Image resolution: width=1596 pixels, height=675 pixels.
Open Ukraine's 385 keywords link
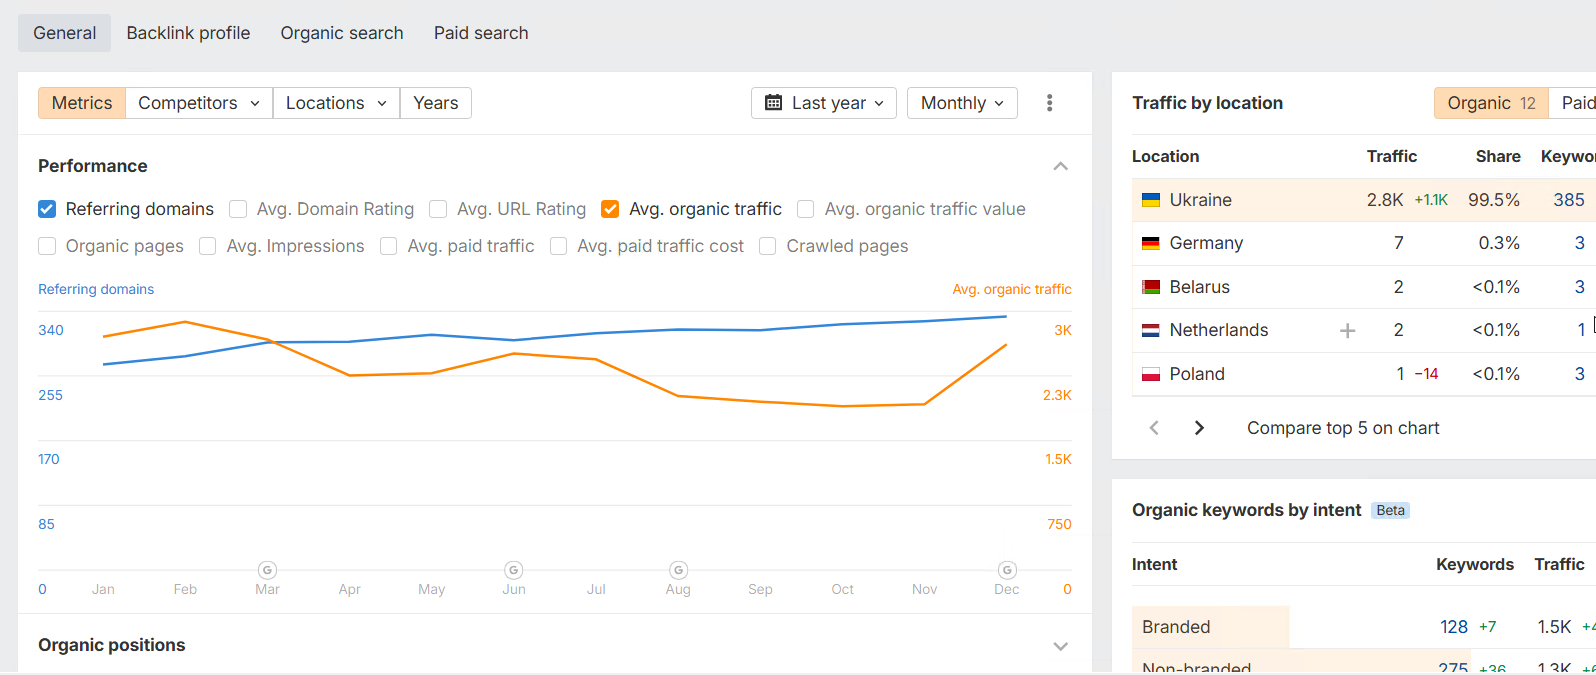tap(1568, 200)
